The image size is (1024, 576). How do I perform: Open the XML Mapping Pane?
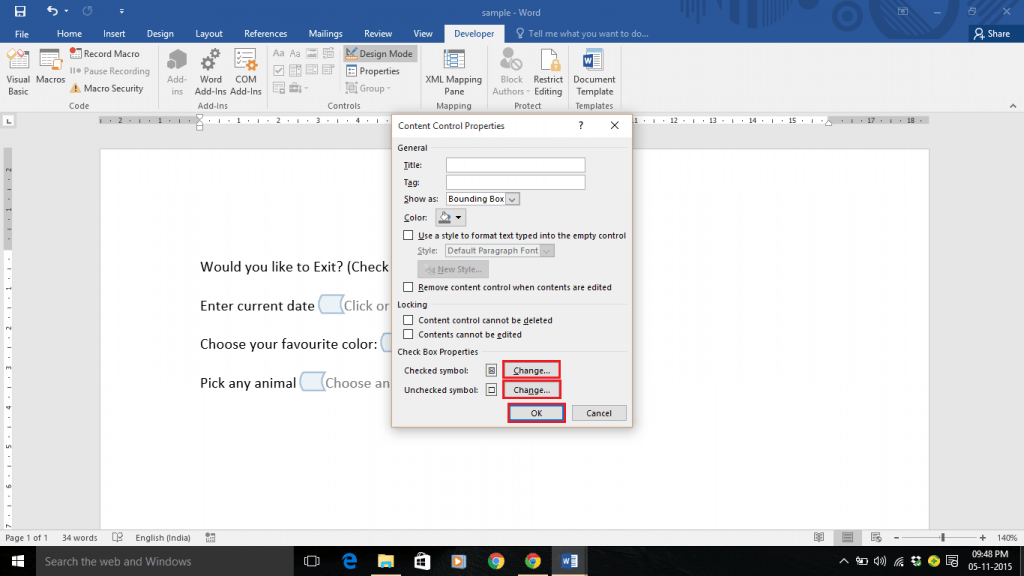[x=453, y=70]
